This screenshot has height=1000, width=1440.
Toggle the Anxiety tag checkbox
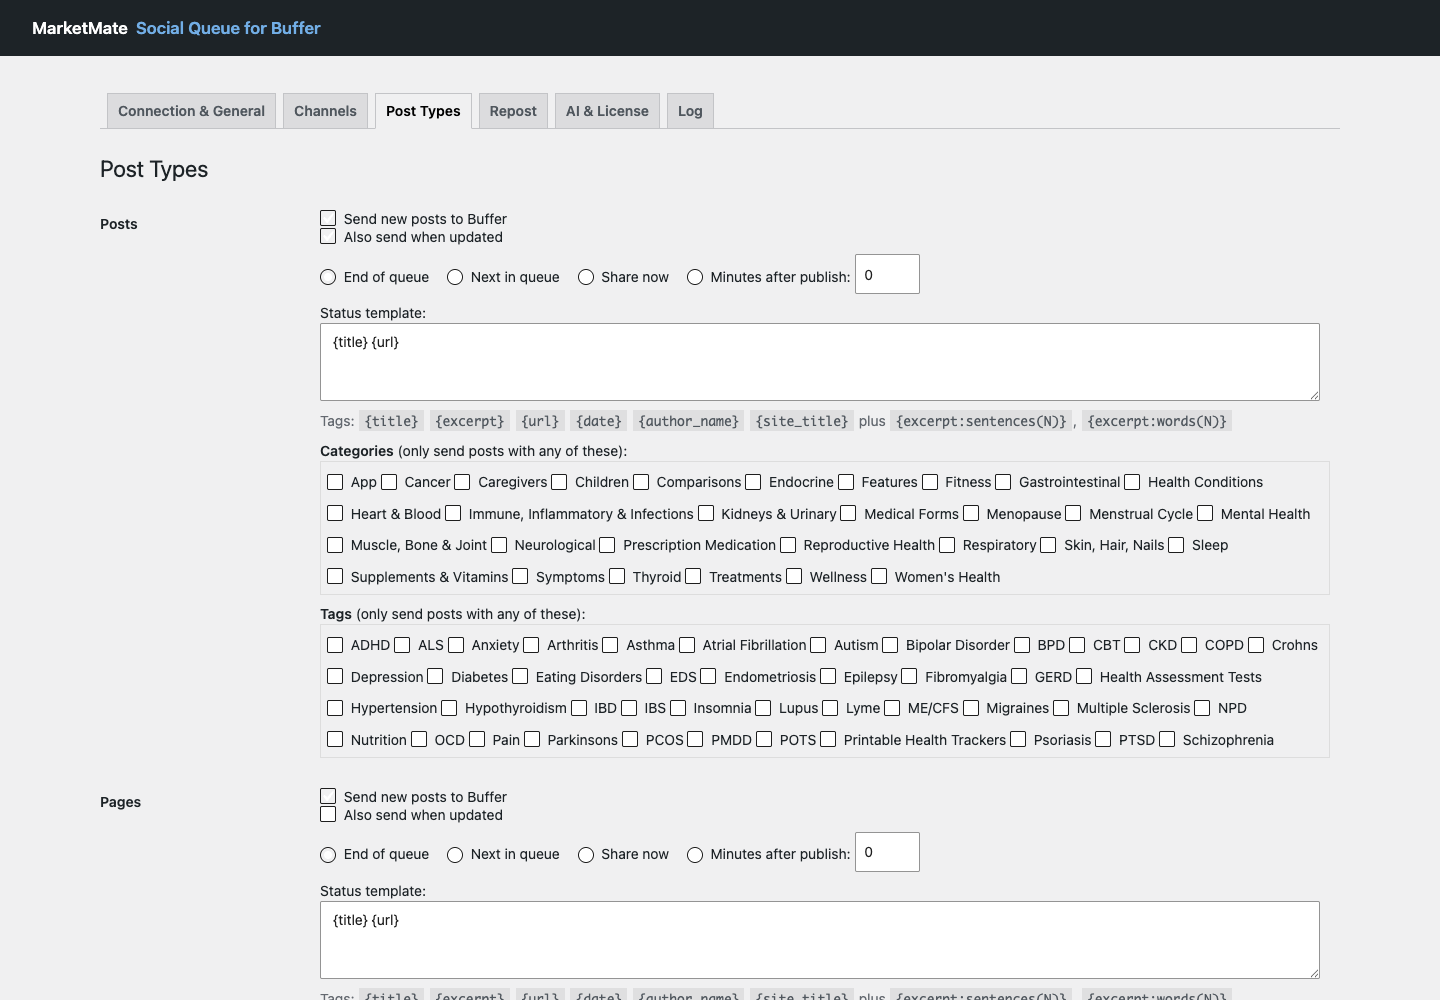[x=456, y=645]
